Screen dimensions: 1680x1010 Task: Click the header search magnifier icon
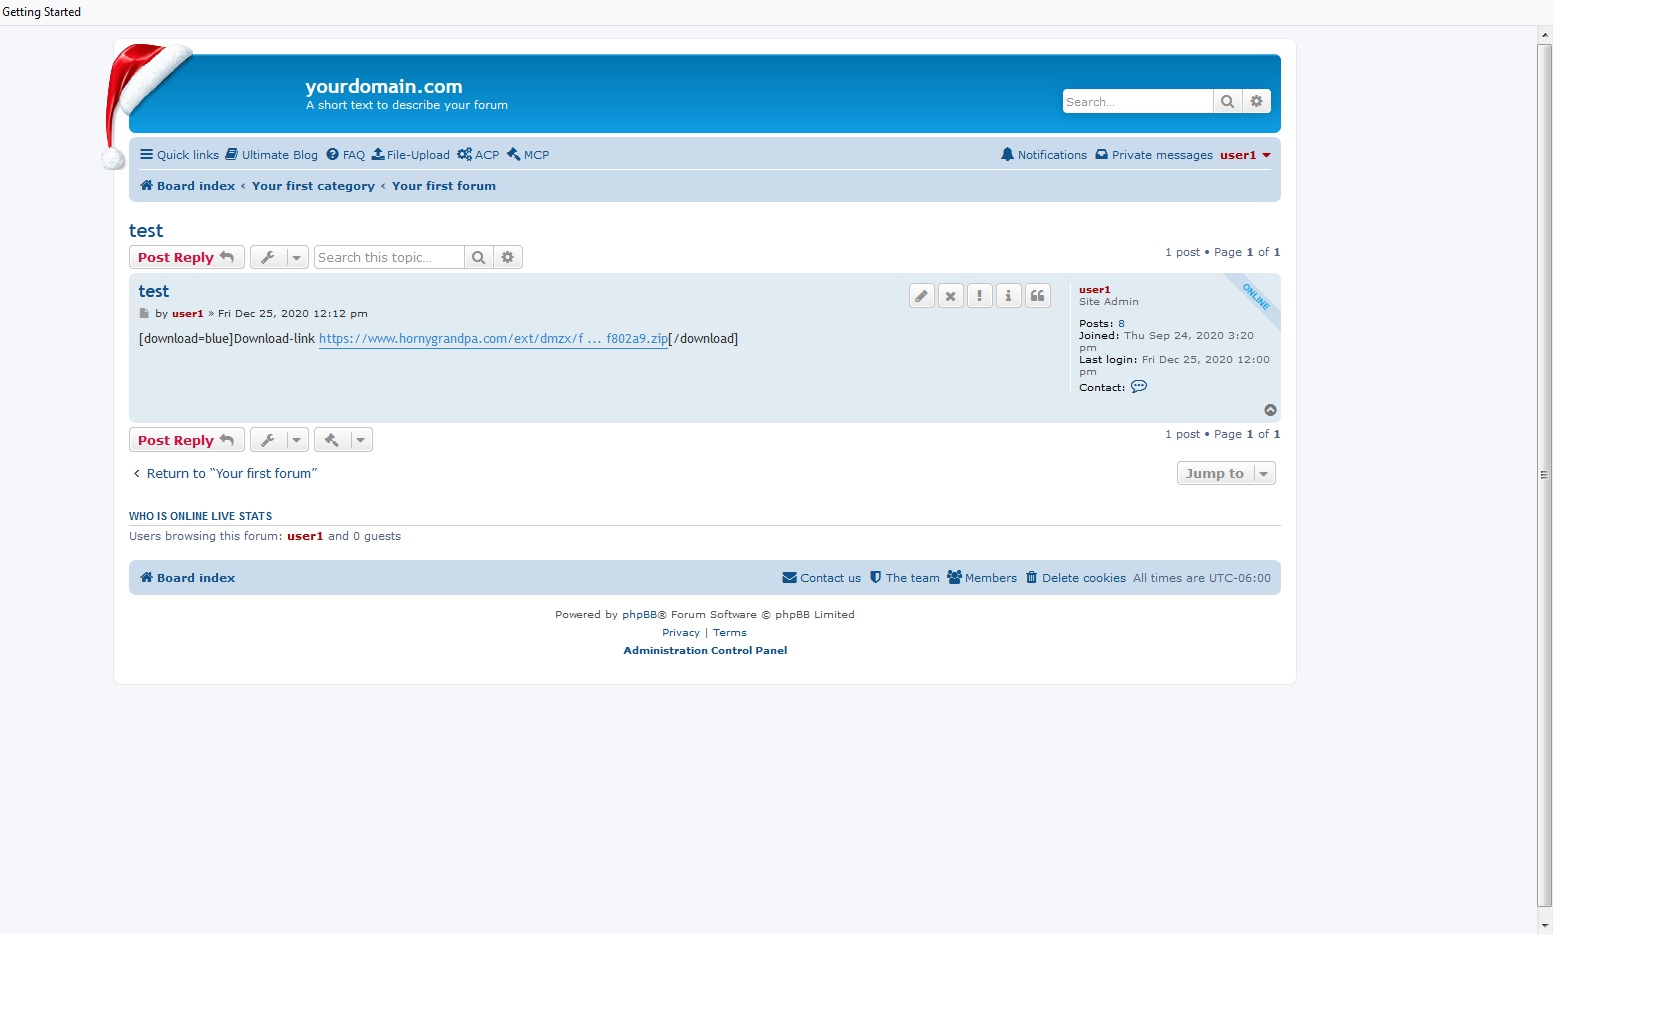pos(1227,102)
